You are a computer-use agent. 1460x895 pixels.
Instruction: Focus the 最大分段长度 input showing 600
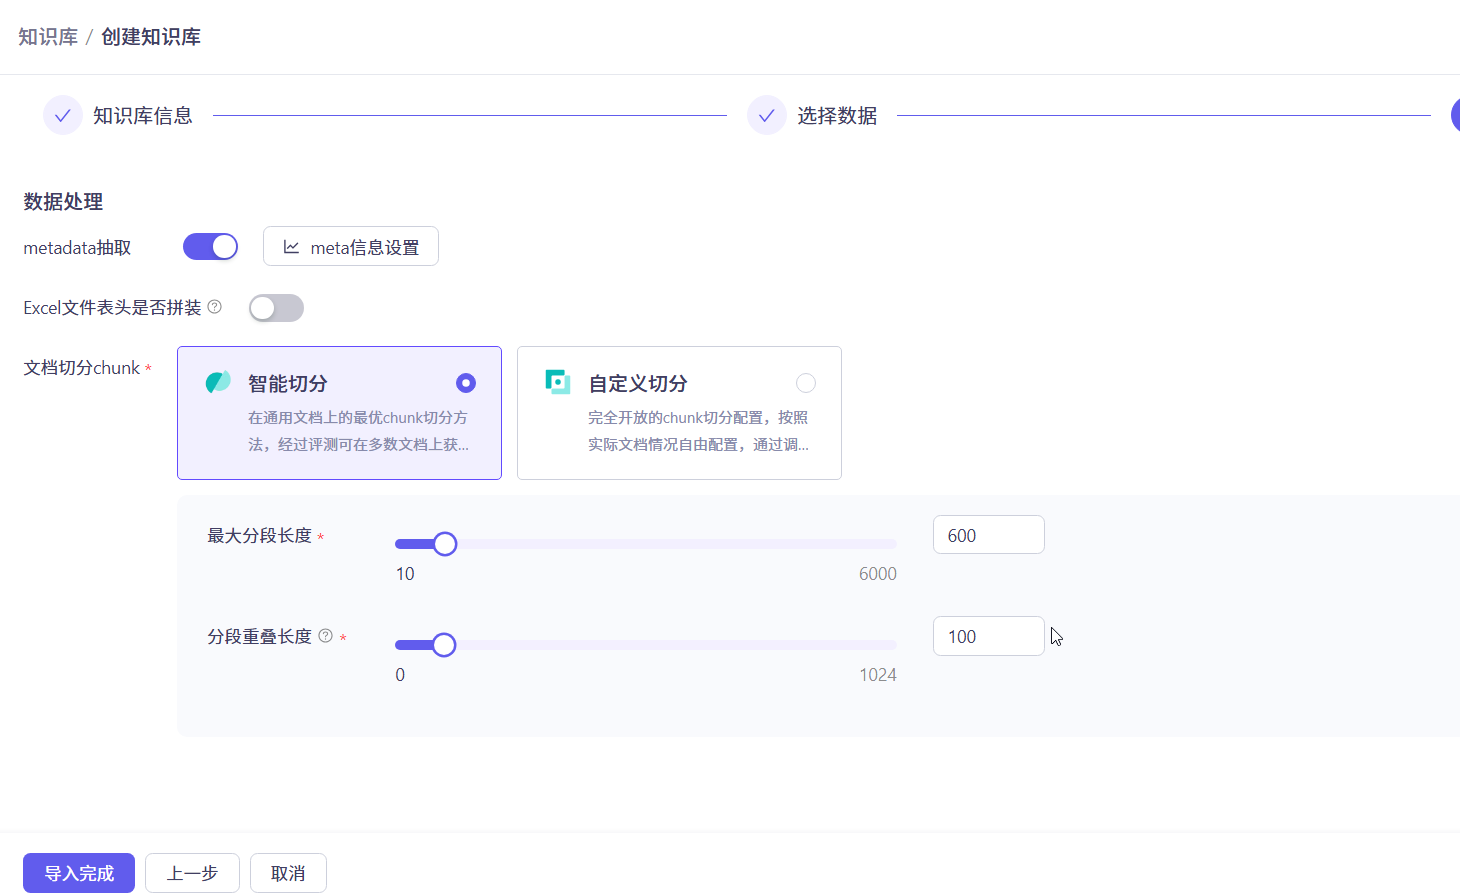tap(989, 535)
